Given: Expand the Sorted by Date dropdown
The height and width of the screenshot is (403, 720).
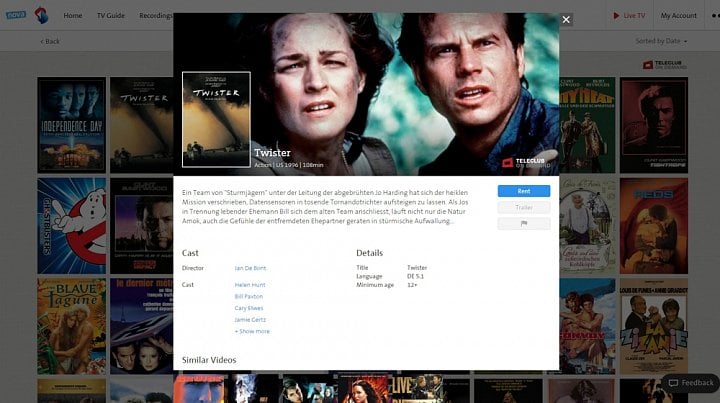Looking at the screenshot, I should 661,41.
